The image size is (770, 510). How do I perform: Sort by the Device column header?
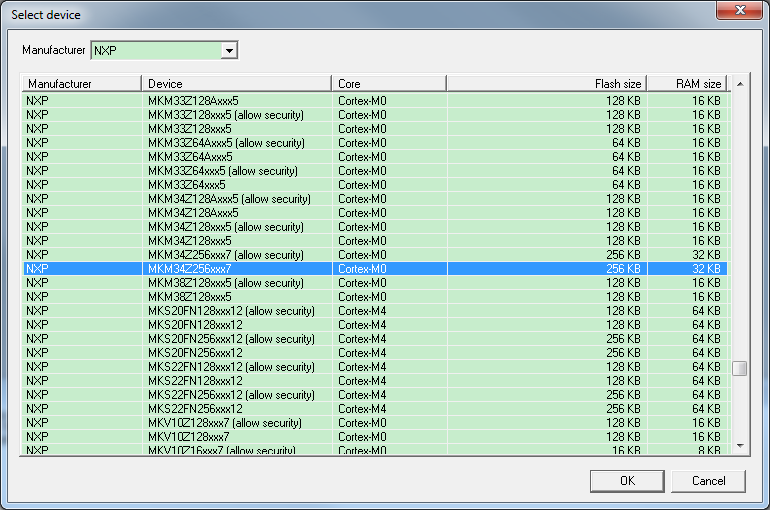[x=237, y=84]
